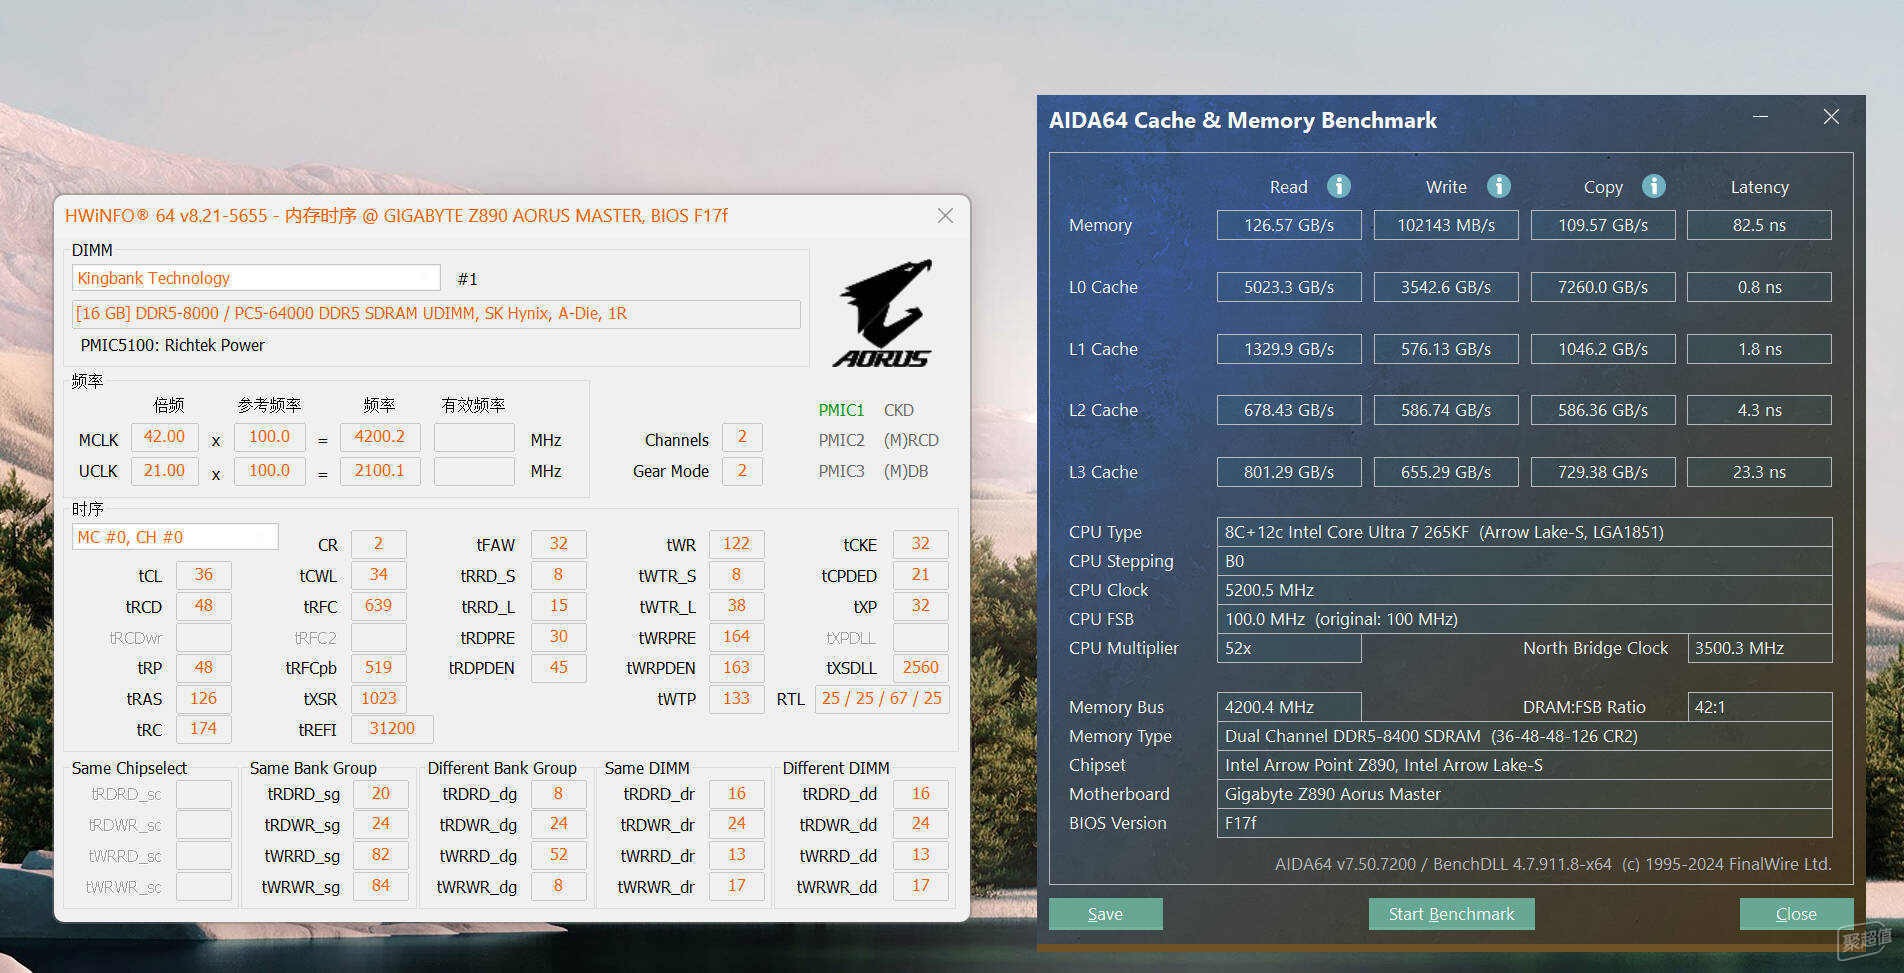Click the Memory Bus value 4200.4 MHz
This screenshot has width=1904, height=973.
[1289, 707]
